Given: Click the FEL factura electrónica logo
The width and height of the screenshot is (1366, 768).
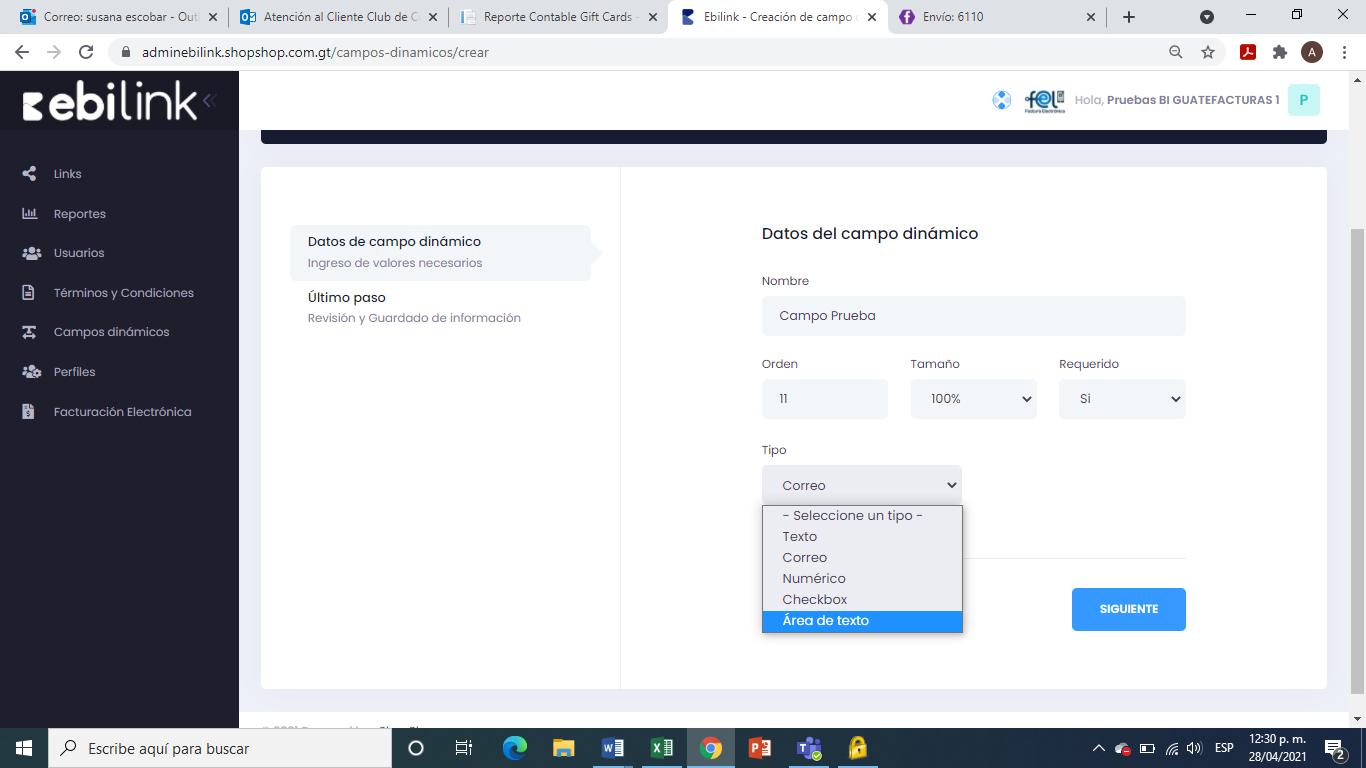Looking at the screenshot, I should point(1045,100).
